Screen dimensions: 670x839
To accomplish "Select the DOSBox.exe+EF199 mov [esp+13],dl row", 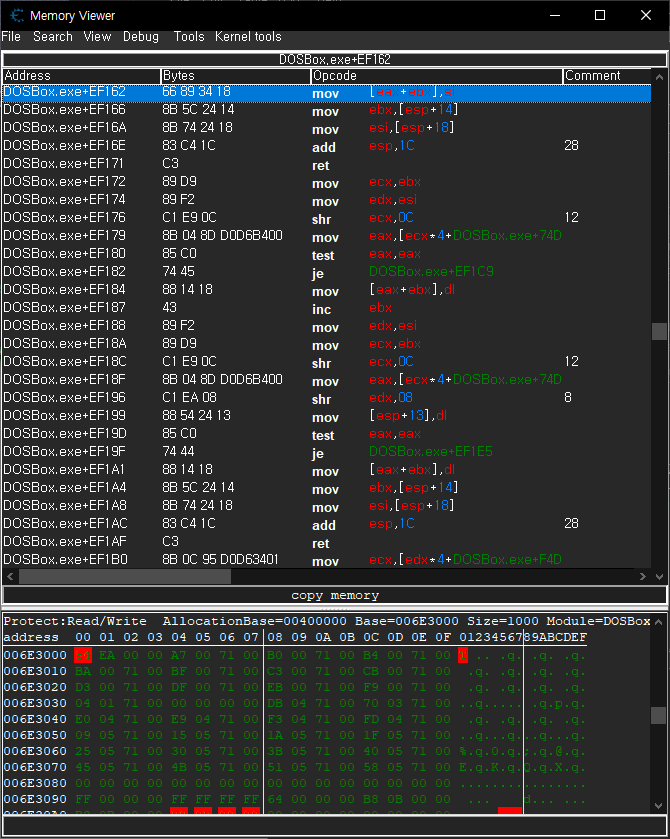I will [x=326, y=416].
